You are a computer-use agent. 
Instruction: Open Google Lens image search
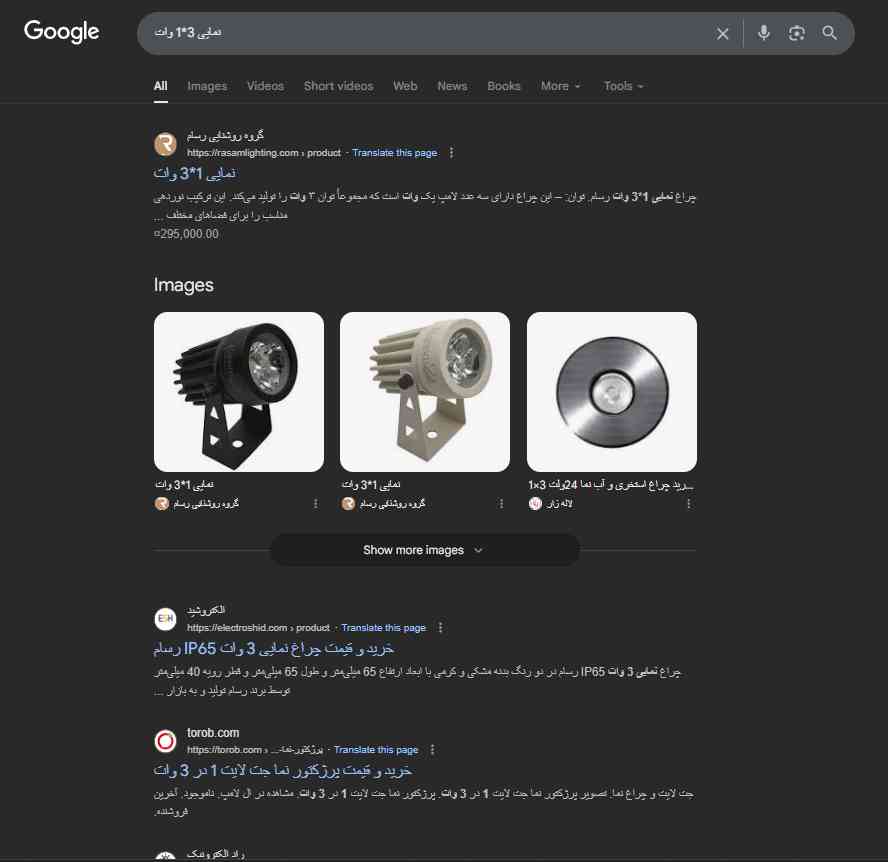pyautogui.click(x=796, y=33)
